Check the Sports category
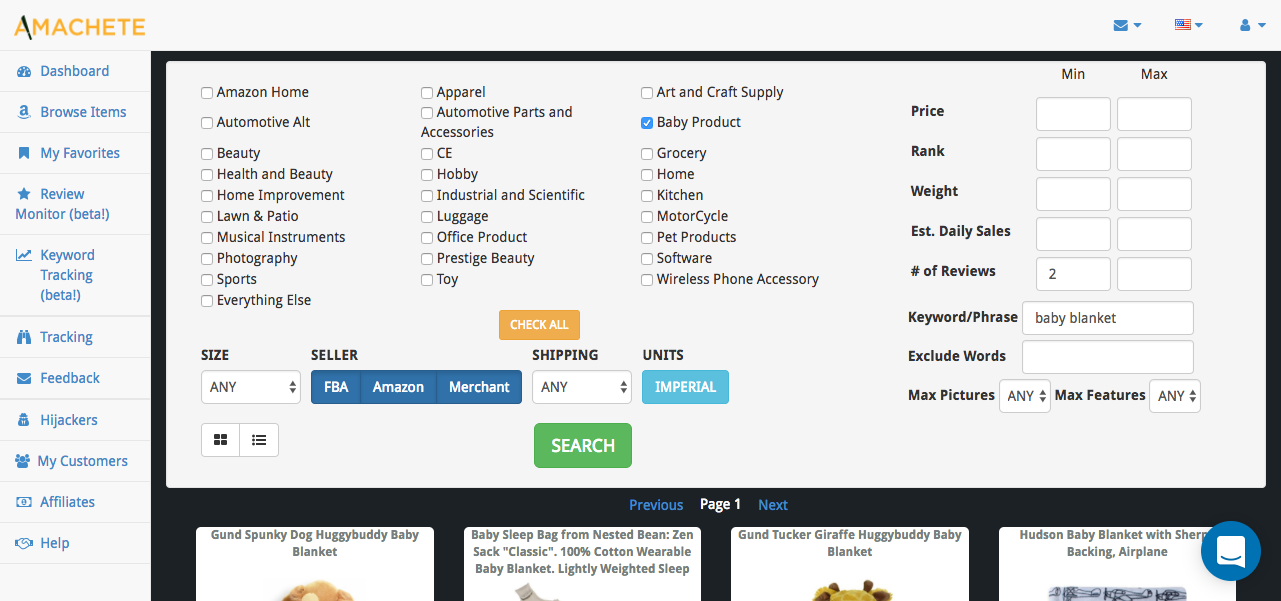This screenshot has height=601, width=1281. (207, 280)
